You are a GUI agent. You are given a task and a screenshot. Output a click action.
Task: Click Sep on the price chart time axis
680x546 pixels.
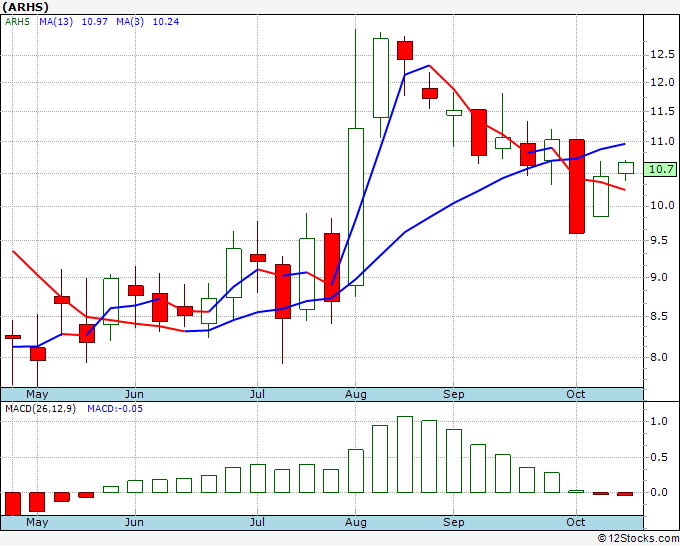click(454, 394)
